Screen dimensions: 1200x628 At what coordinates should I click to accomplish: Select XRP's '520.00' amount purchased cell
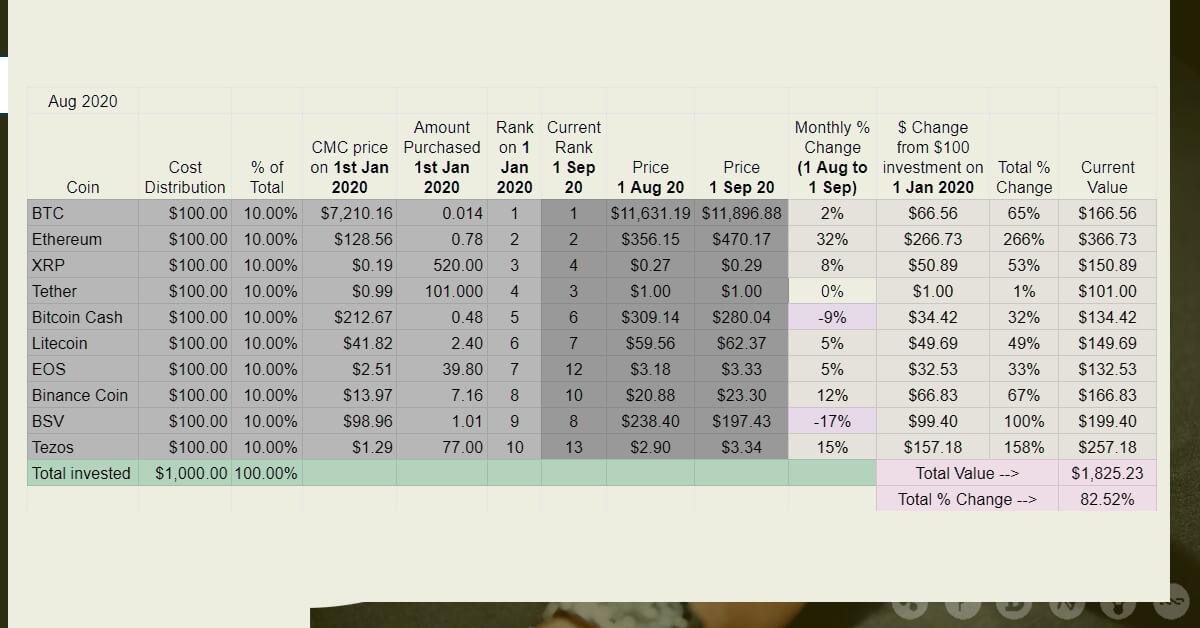pos(442,265)
